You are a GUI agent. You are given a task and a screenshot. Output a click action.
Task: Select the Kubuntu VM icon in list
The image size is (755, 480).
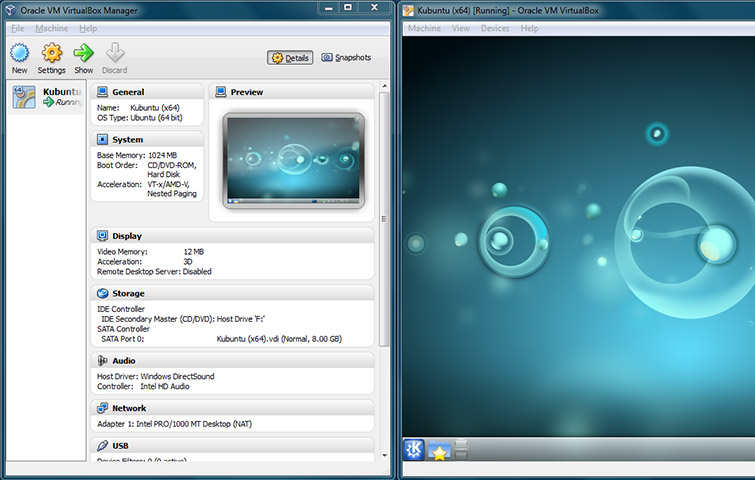pos(24,97)
